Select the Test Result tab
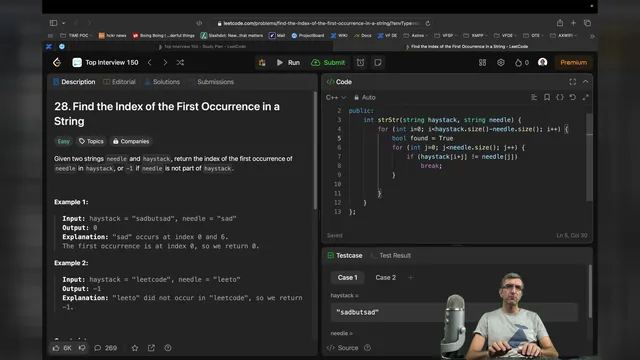 [391, 256]
